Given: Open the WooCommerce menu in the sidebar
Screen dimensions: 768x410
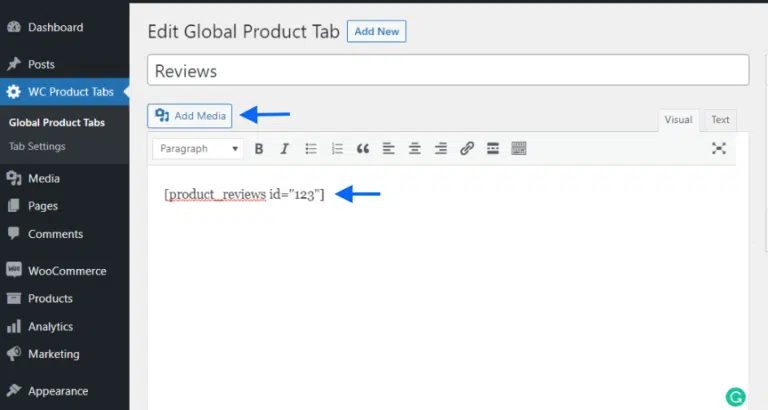Looking at the screenshot, I should coord(67,271).
